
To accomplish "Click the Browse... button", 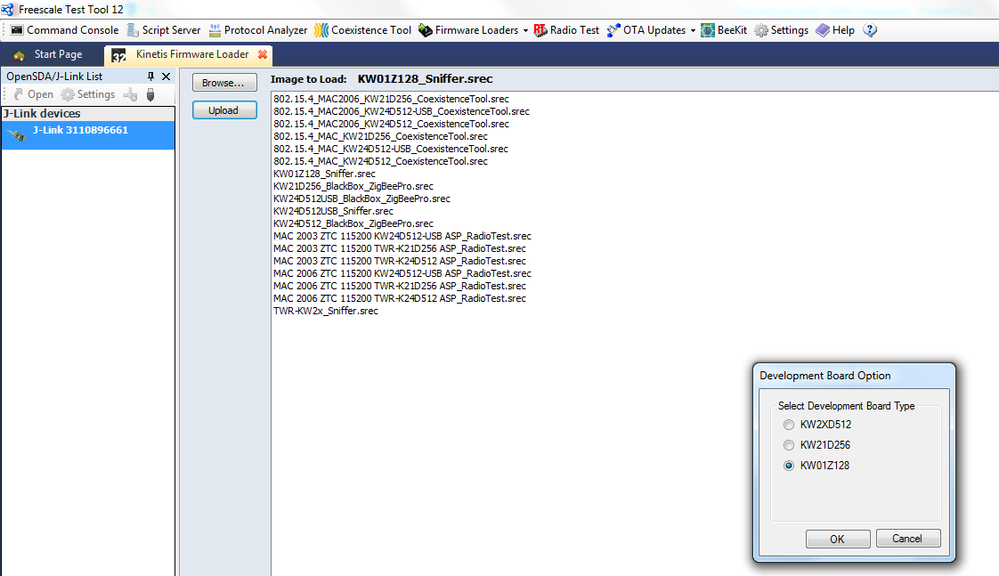I will click(224, 83).
